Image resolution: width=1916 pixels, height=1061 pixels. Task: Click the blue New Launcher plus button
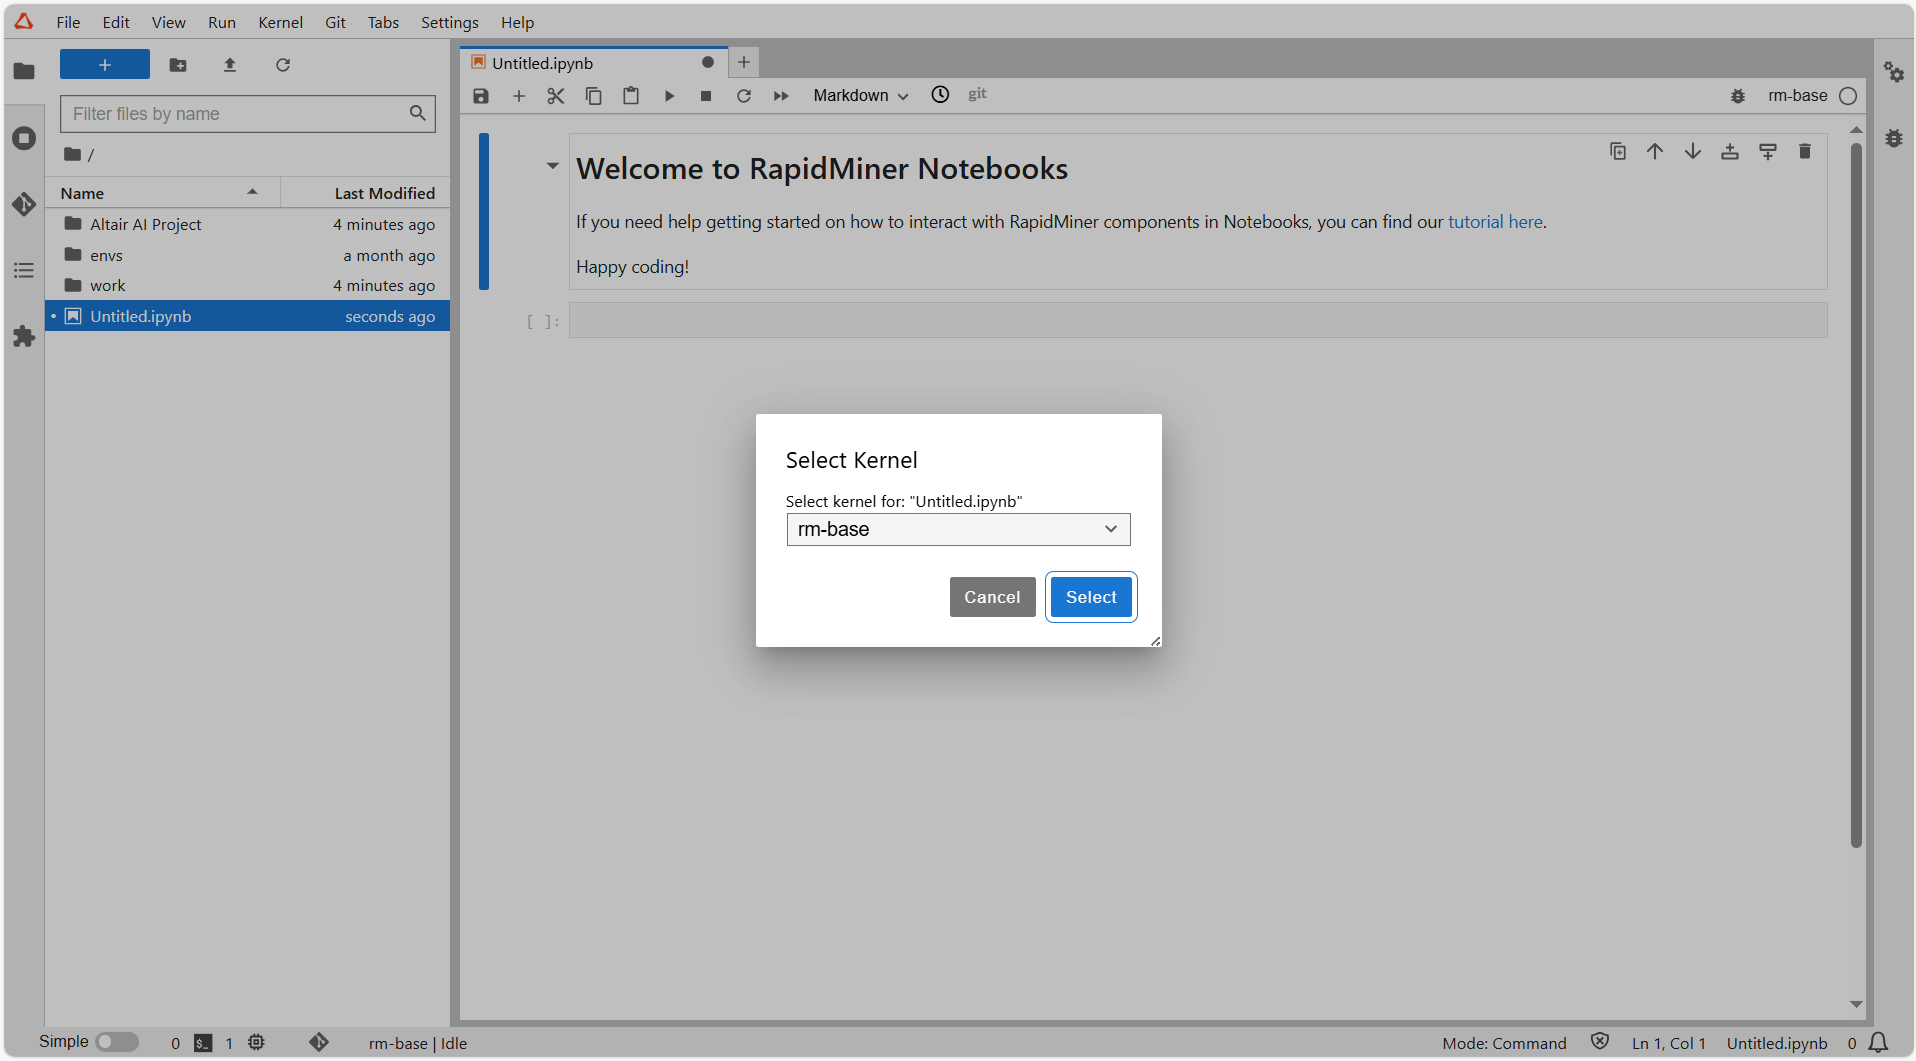[x=105, y=65]
